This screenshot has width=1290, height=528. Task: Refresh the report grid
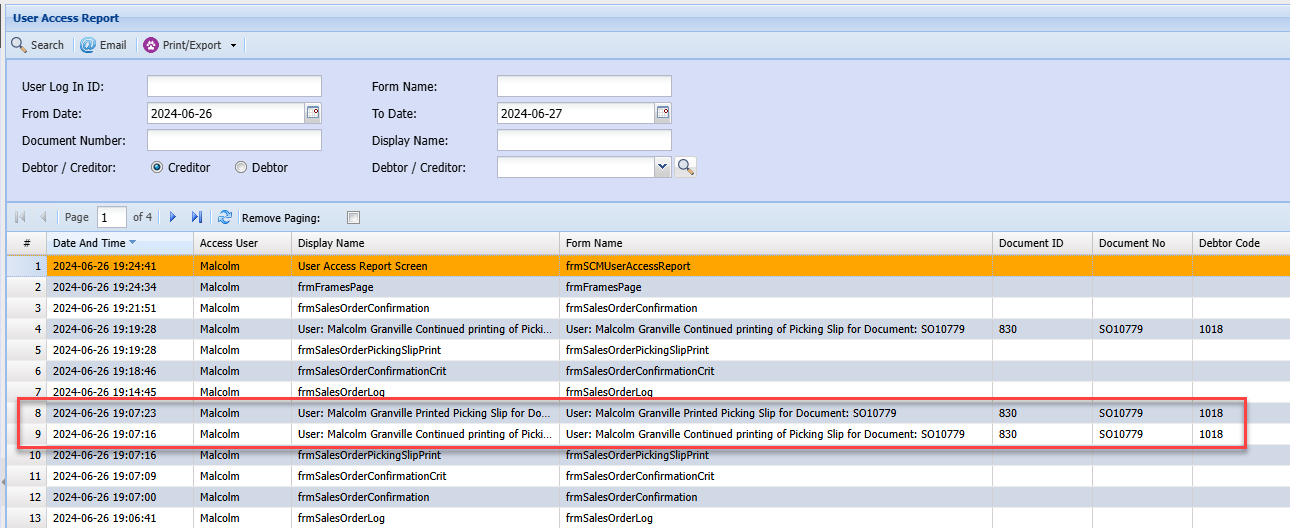coord(225,217)
